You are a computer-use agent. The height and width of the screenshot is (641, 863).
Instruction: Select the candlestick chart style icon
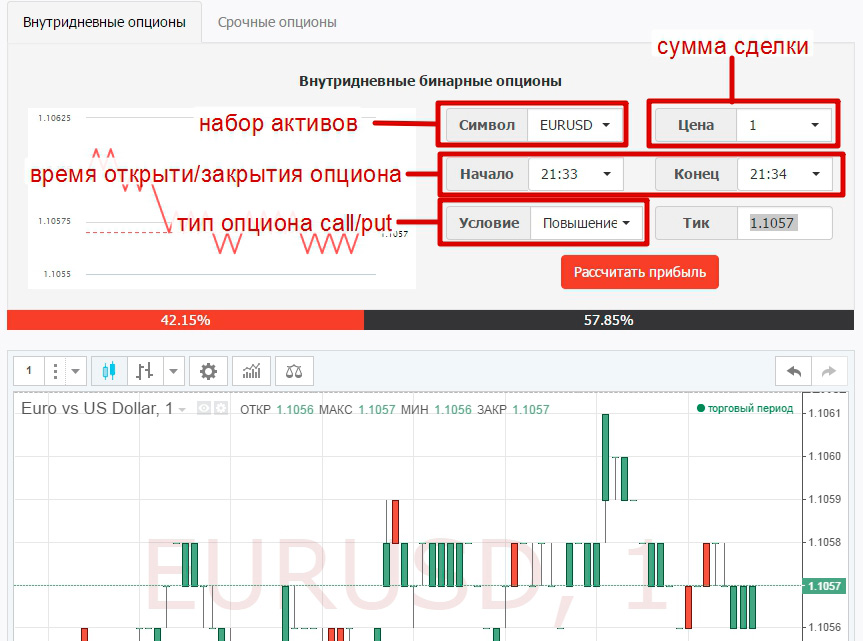(109, 371)
